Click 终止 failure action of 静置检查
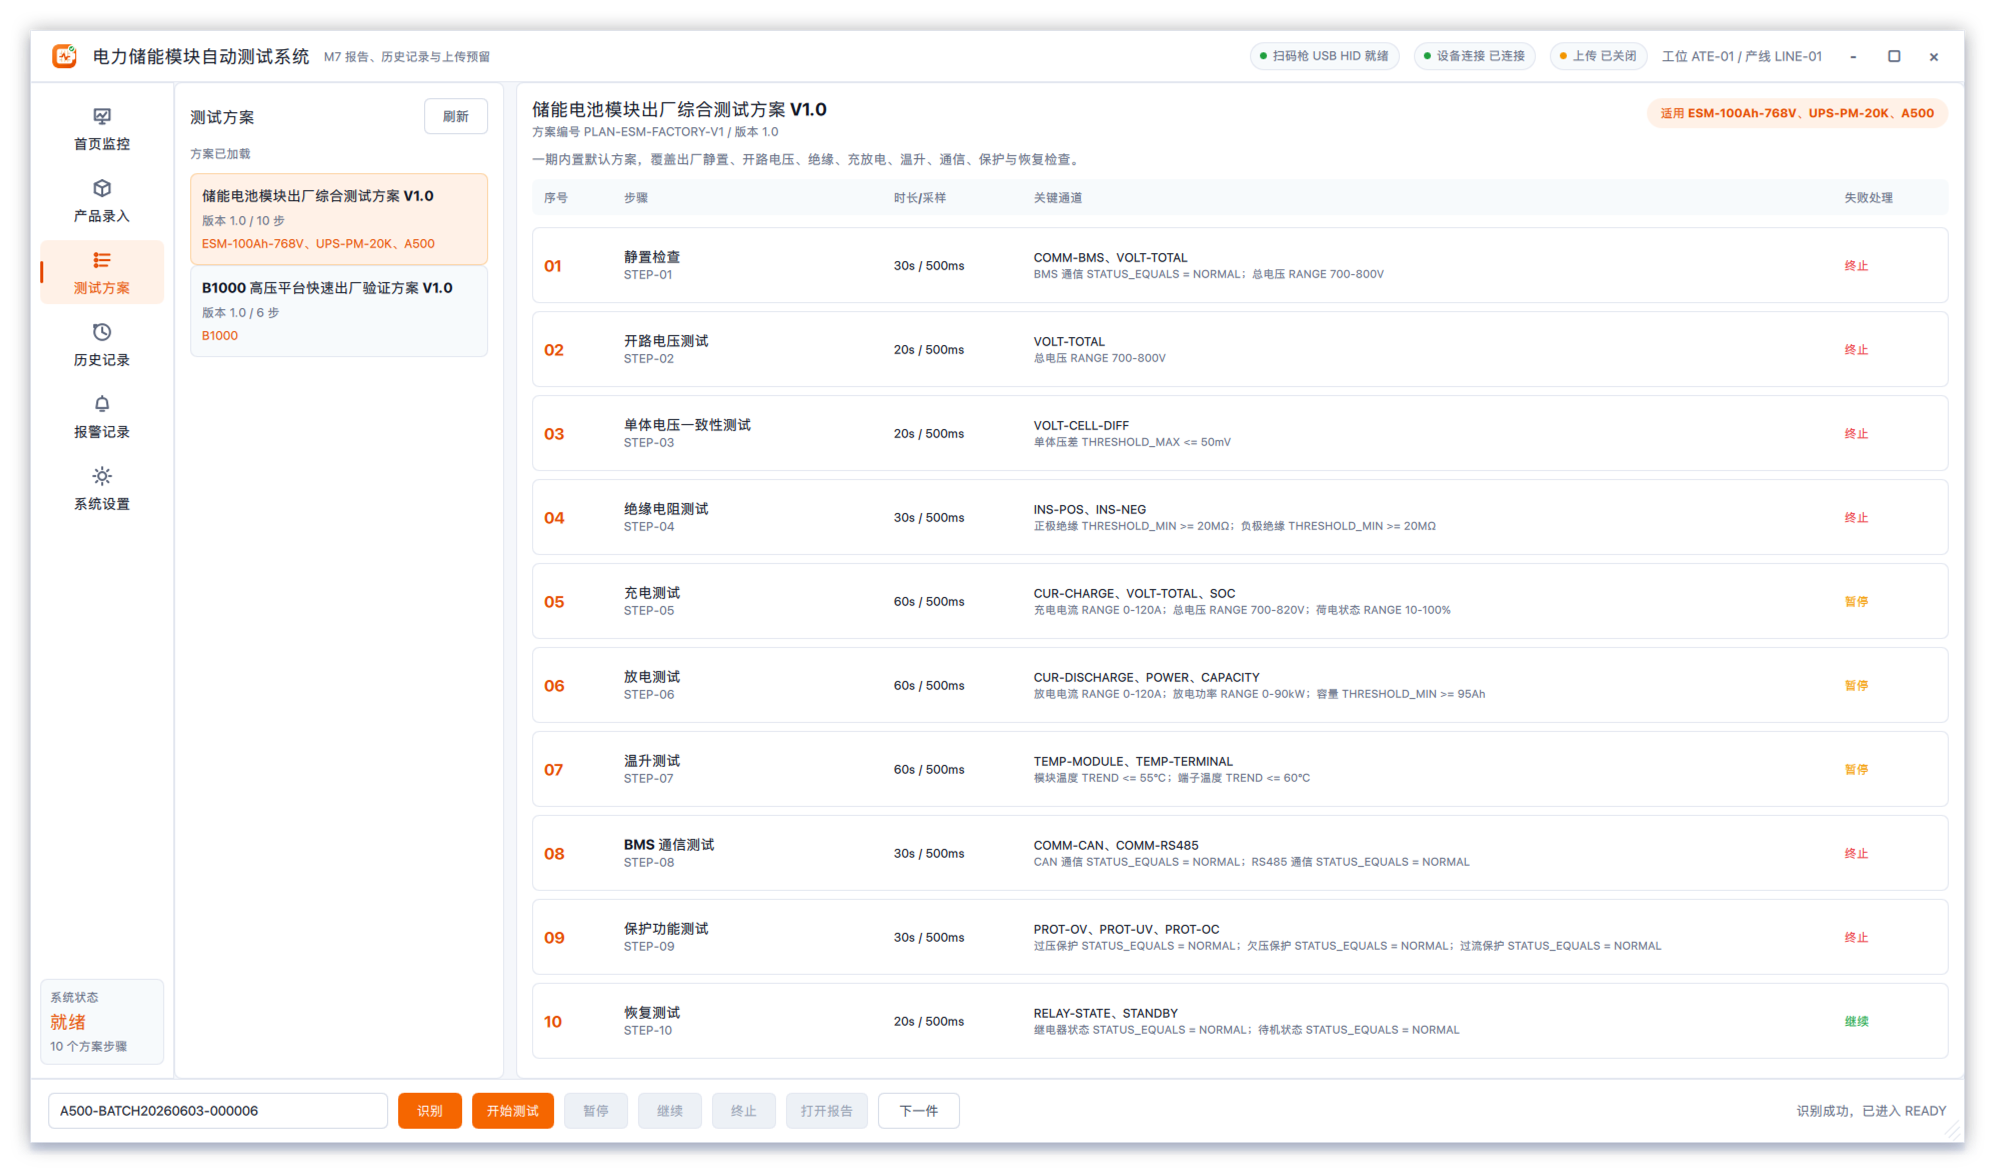 point(1856,266)
